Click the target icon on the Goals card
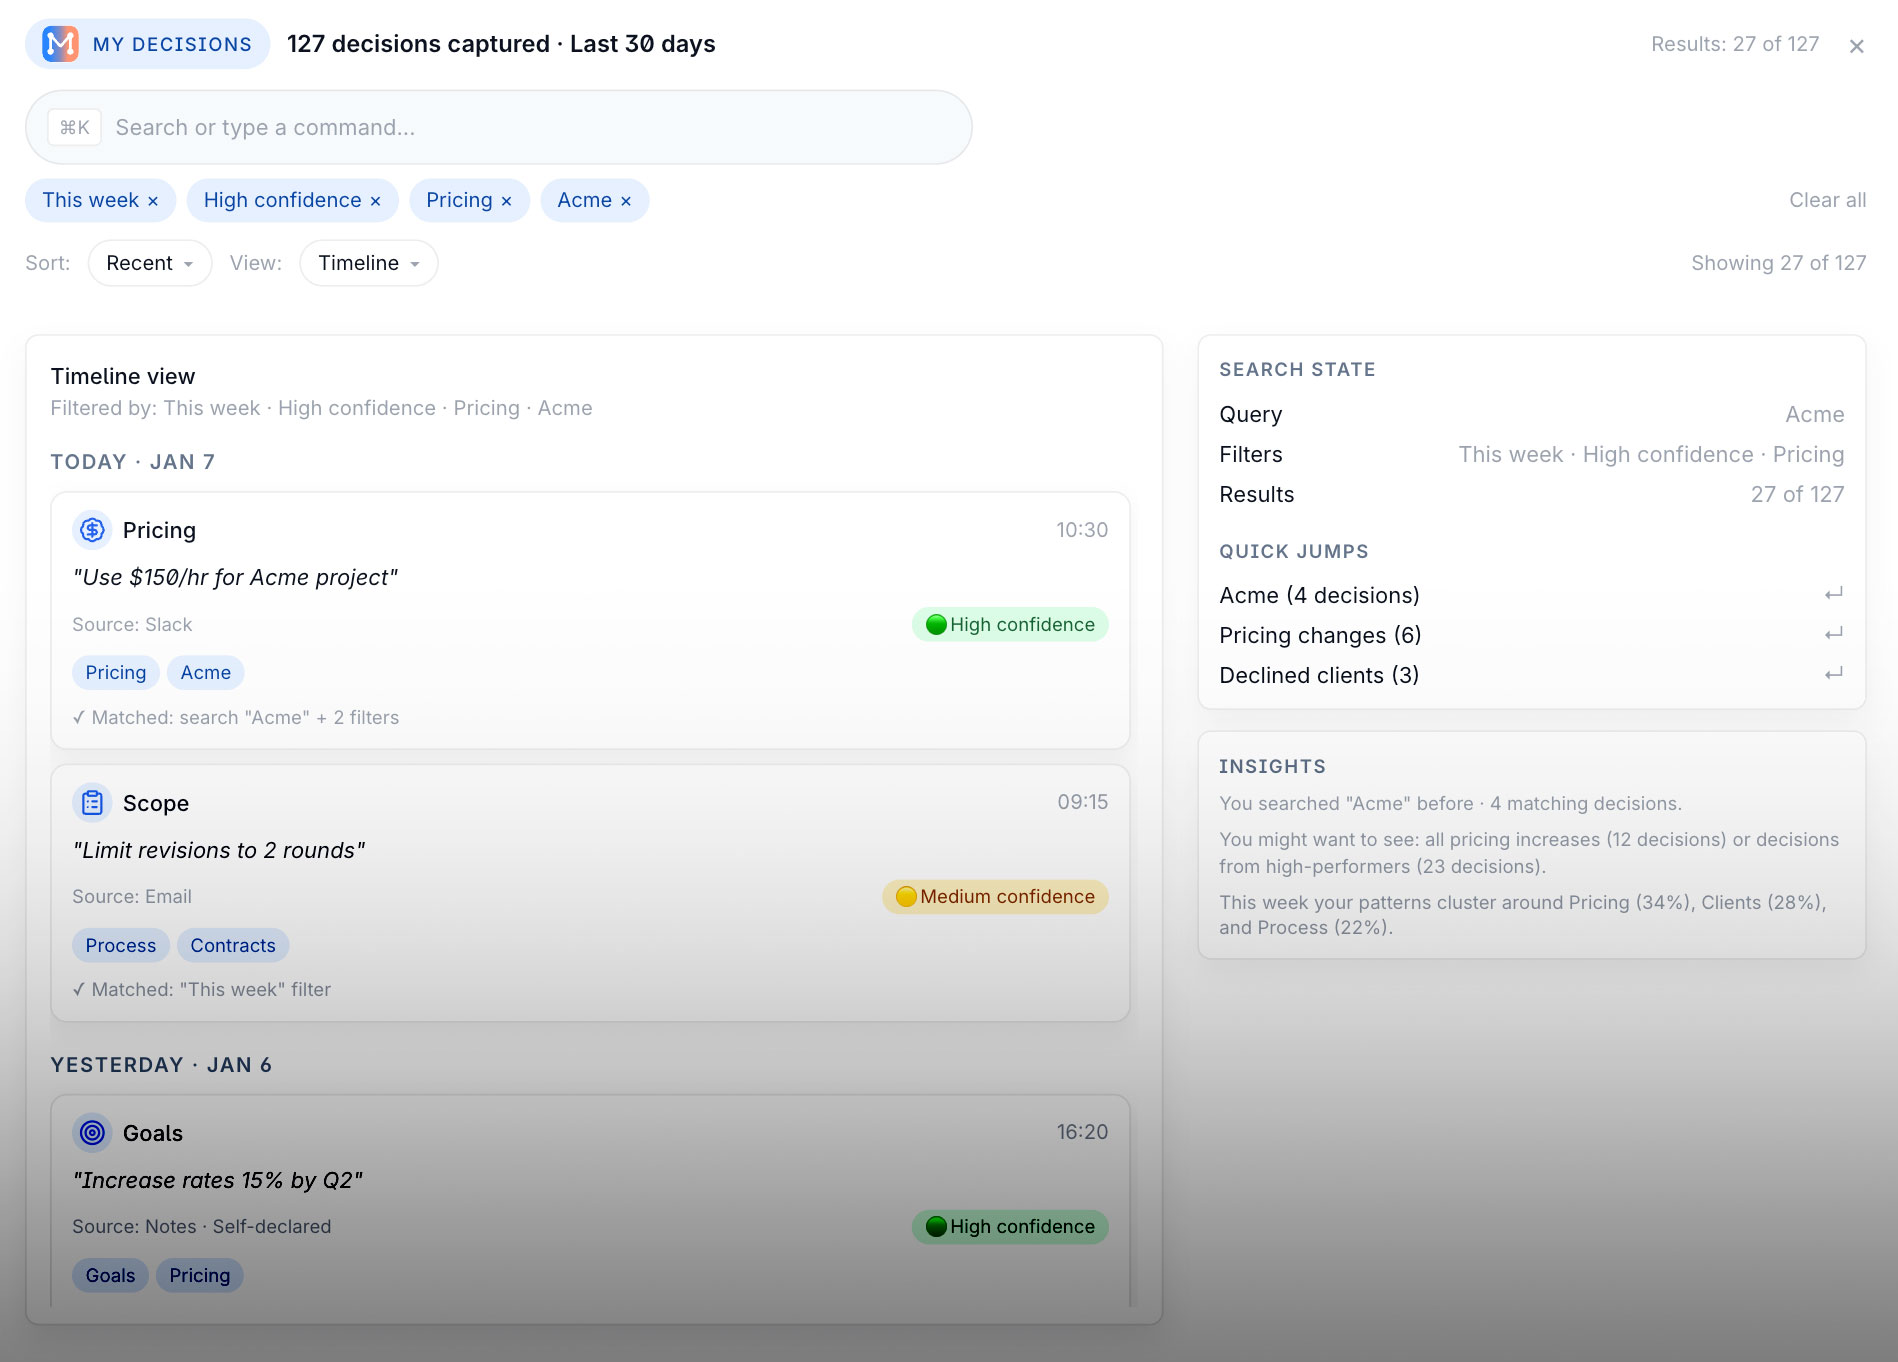This screenshot has width=1898, height=1362. tap(92, 1133)
